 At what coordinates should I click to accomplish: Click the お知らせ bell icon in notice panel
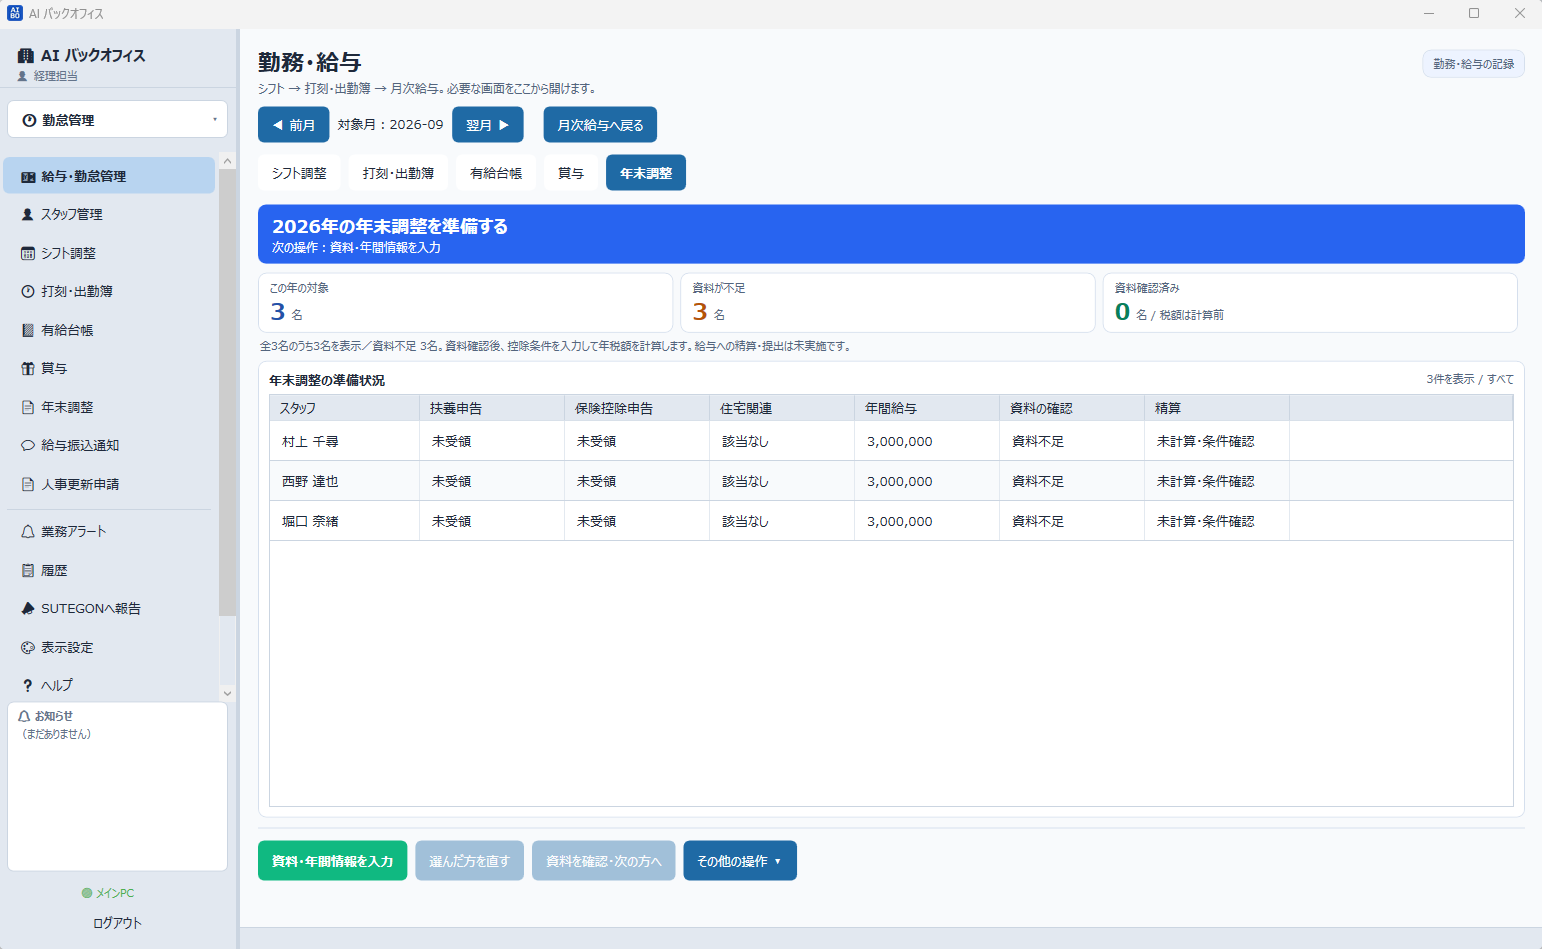24,716
